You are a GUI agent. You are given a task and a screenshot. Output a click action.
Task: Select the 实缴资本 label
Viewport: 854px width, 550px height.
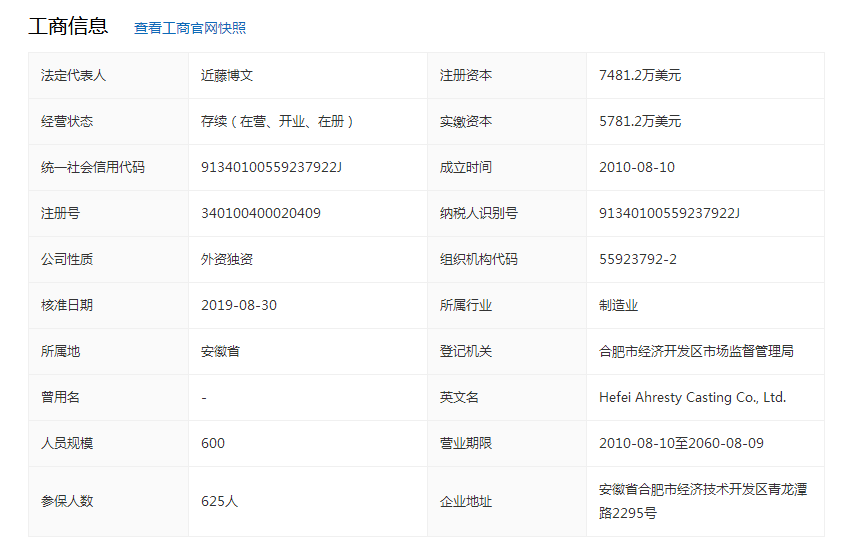[466, 121]
